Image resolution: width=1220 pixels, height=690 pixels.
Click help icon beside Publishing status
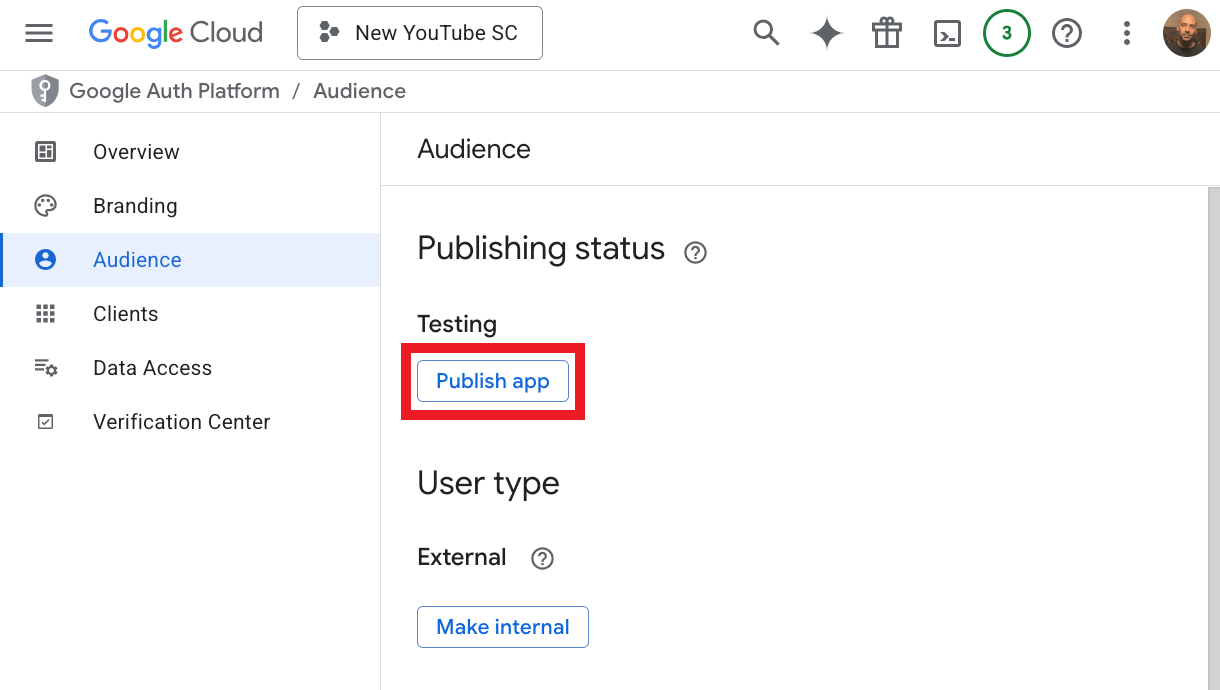coord(695,253)
